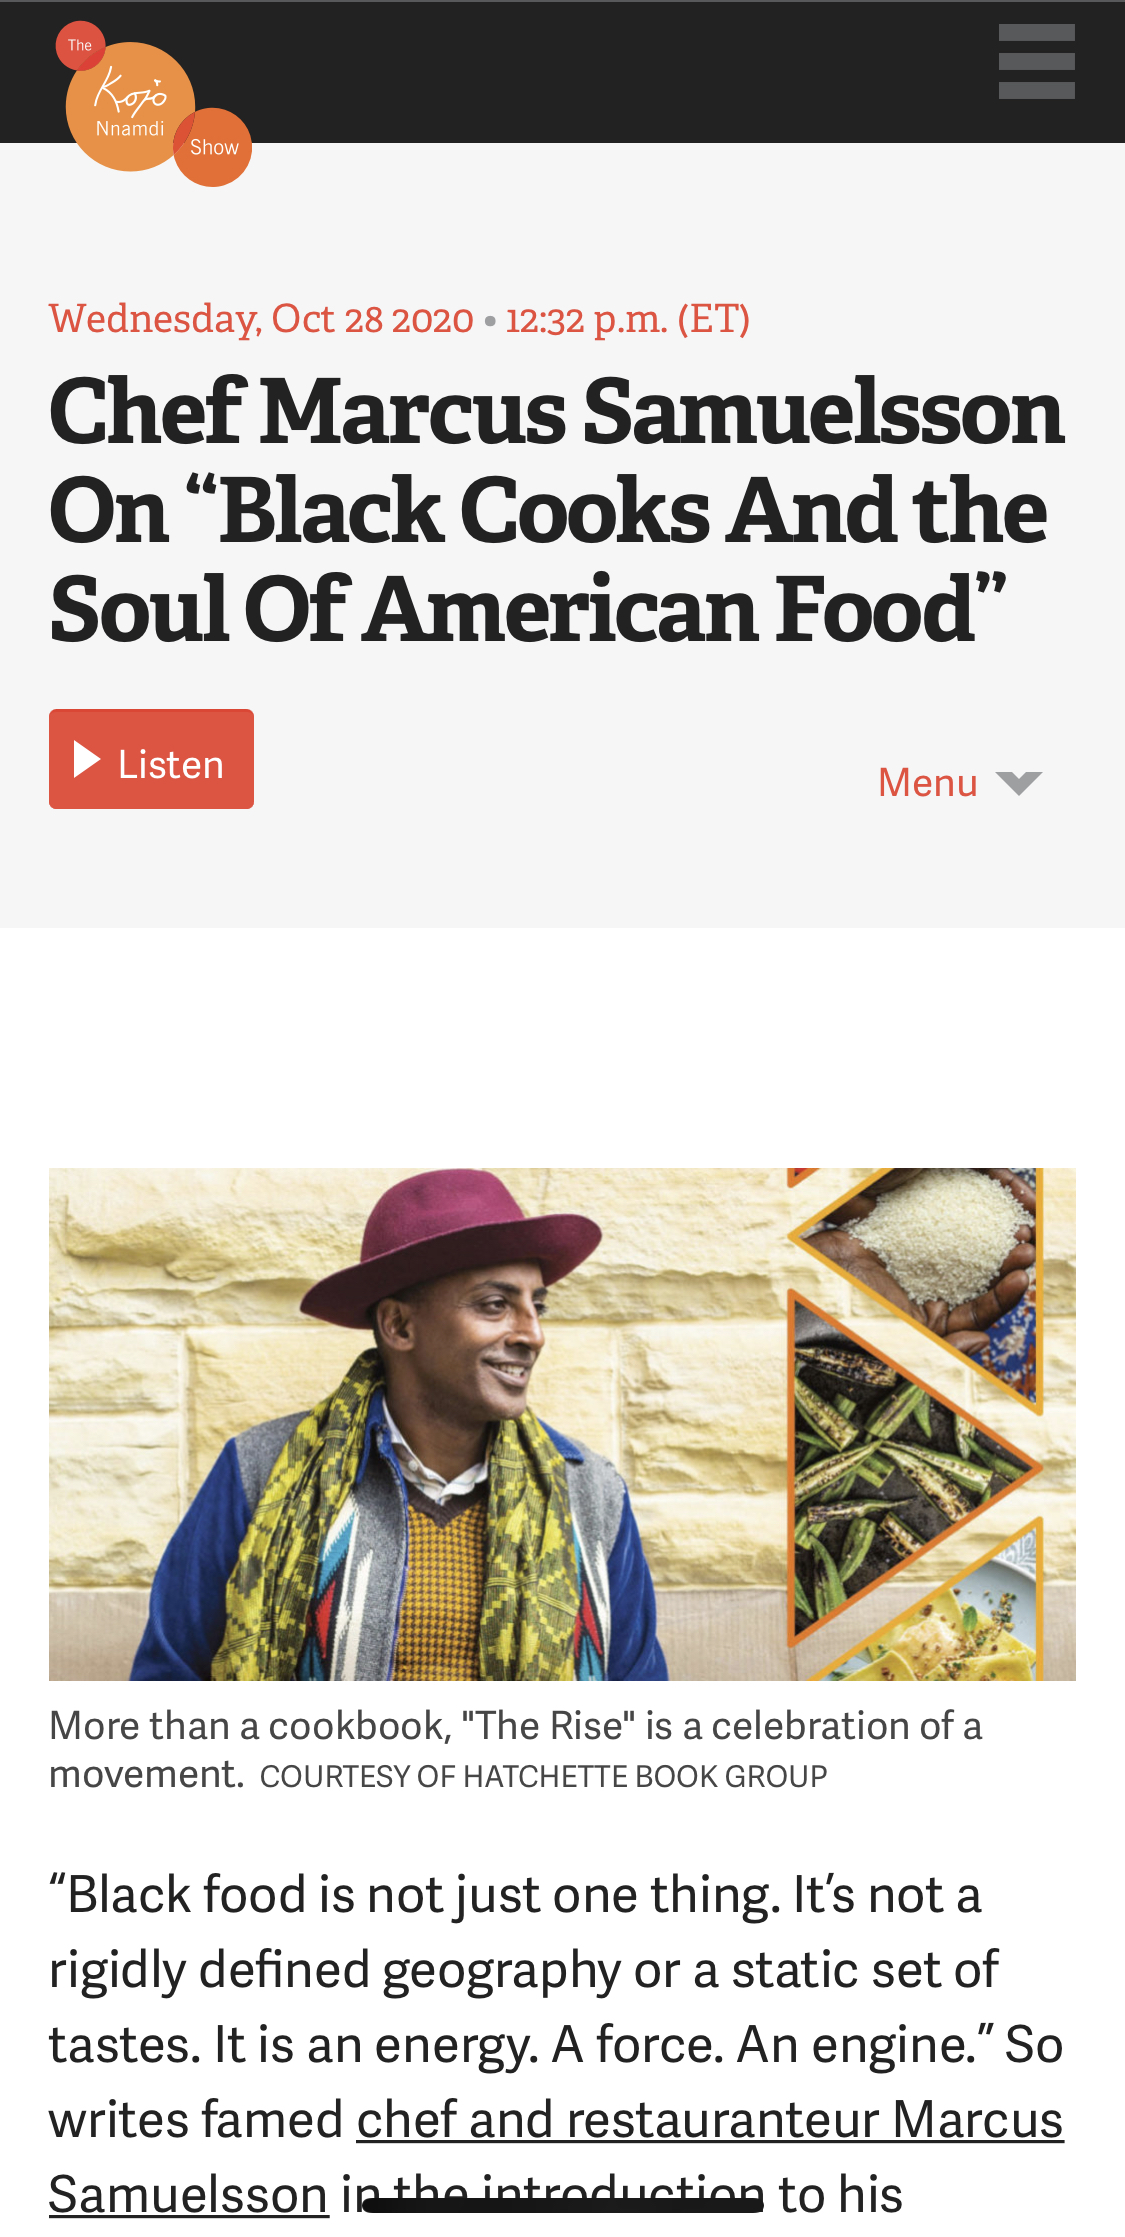Image resolution: width=1125 pixels, height=2237 pixels.
Task: Click the article headline about Chef Marcus Samuelsson
Action: pos(556,510)
